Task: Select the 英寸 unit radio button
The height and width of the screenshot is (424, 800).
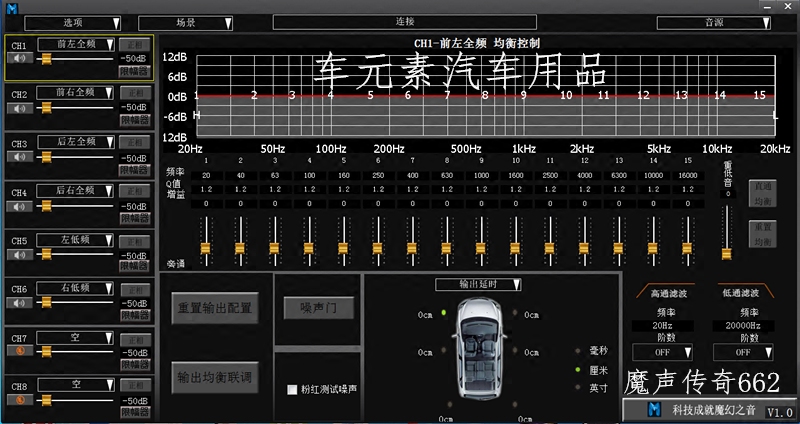Action: [x=577, y=387]
